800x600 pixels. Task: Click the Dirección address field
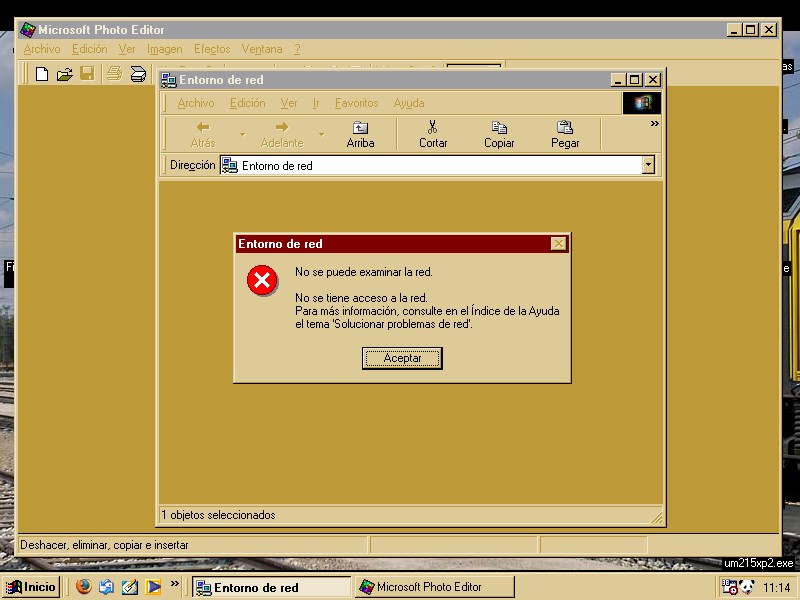431,165
